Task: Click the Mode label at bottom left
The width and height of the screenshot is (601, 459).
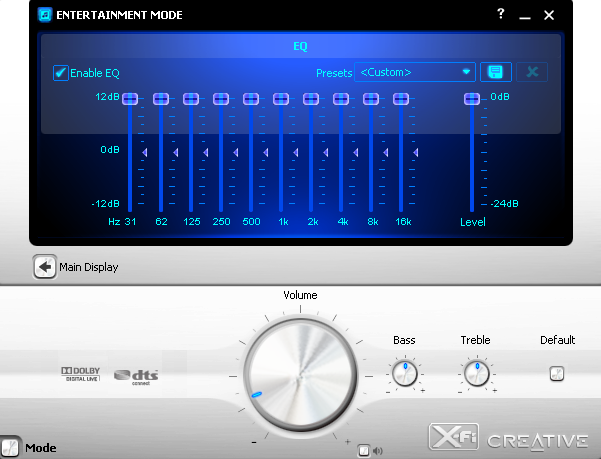Action: tap(41, 448)
